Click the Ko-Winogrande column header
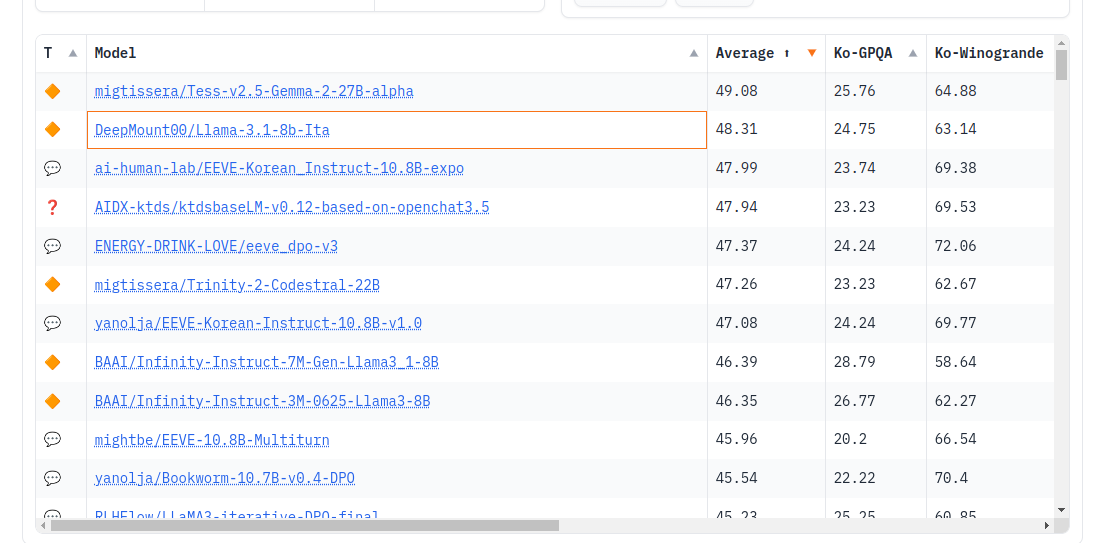 pos(990,53)
